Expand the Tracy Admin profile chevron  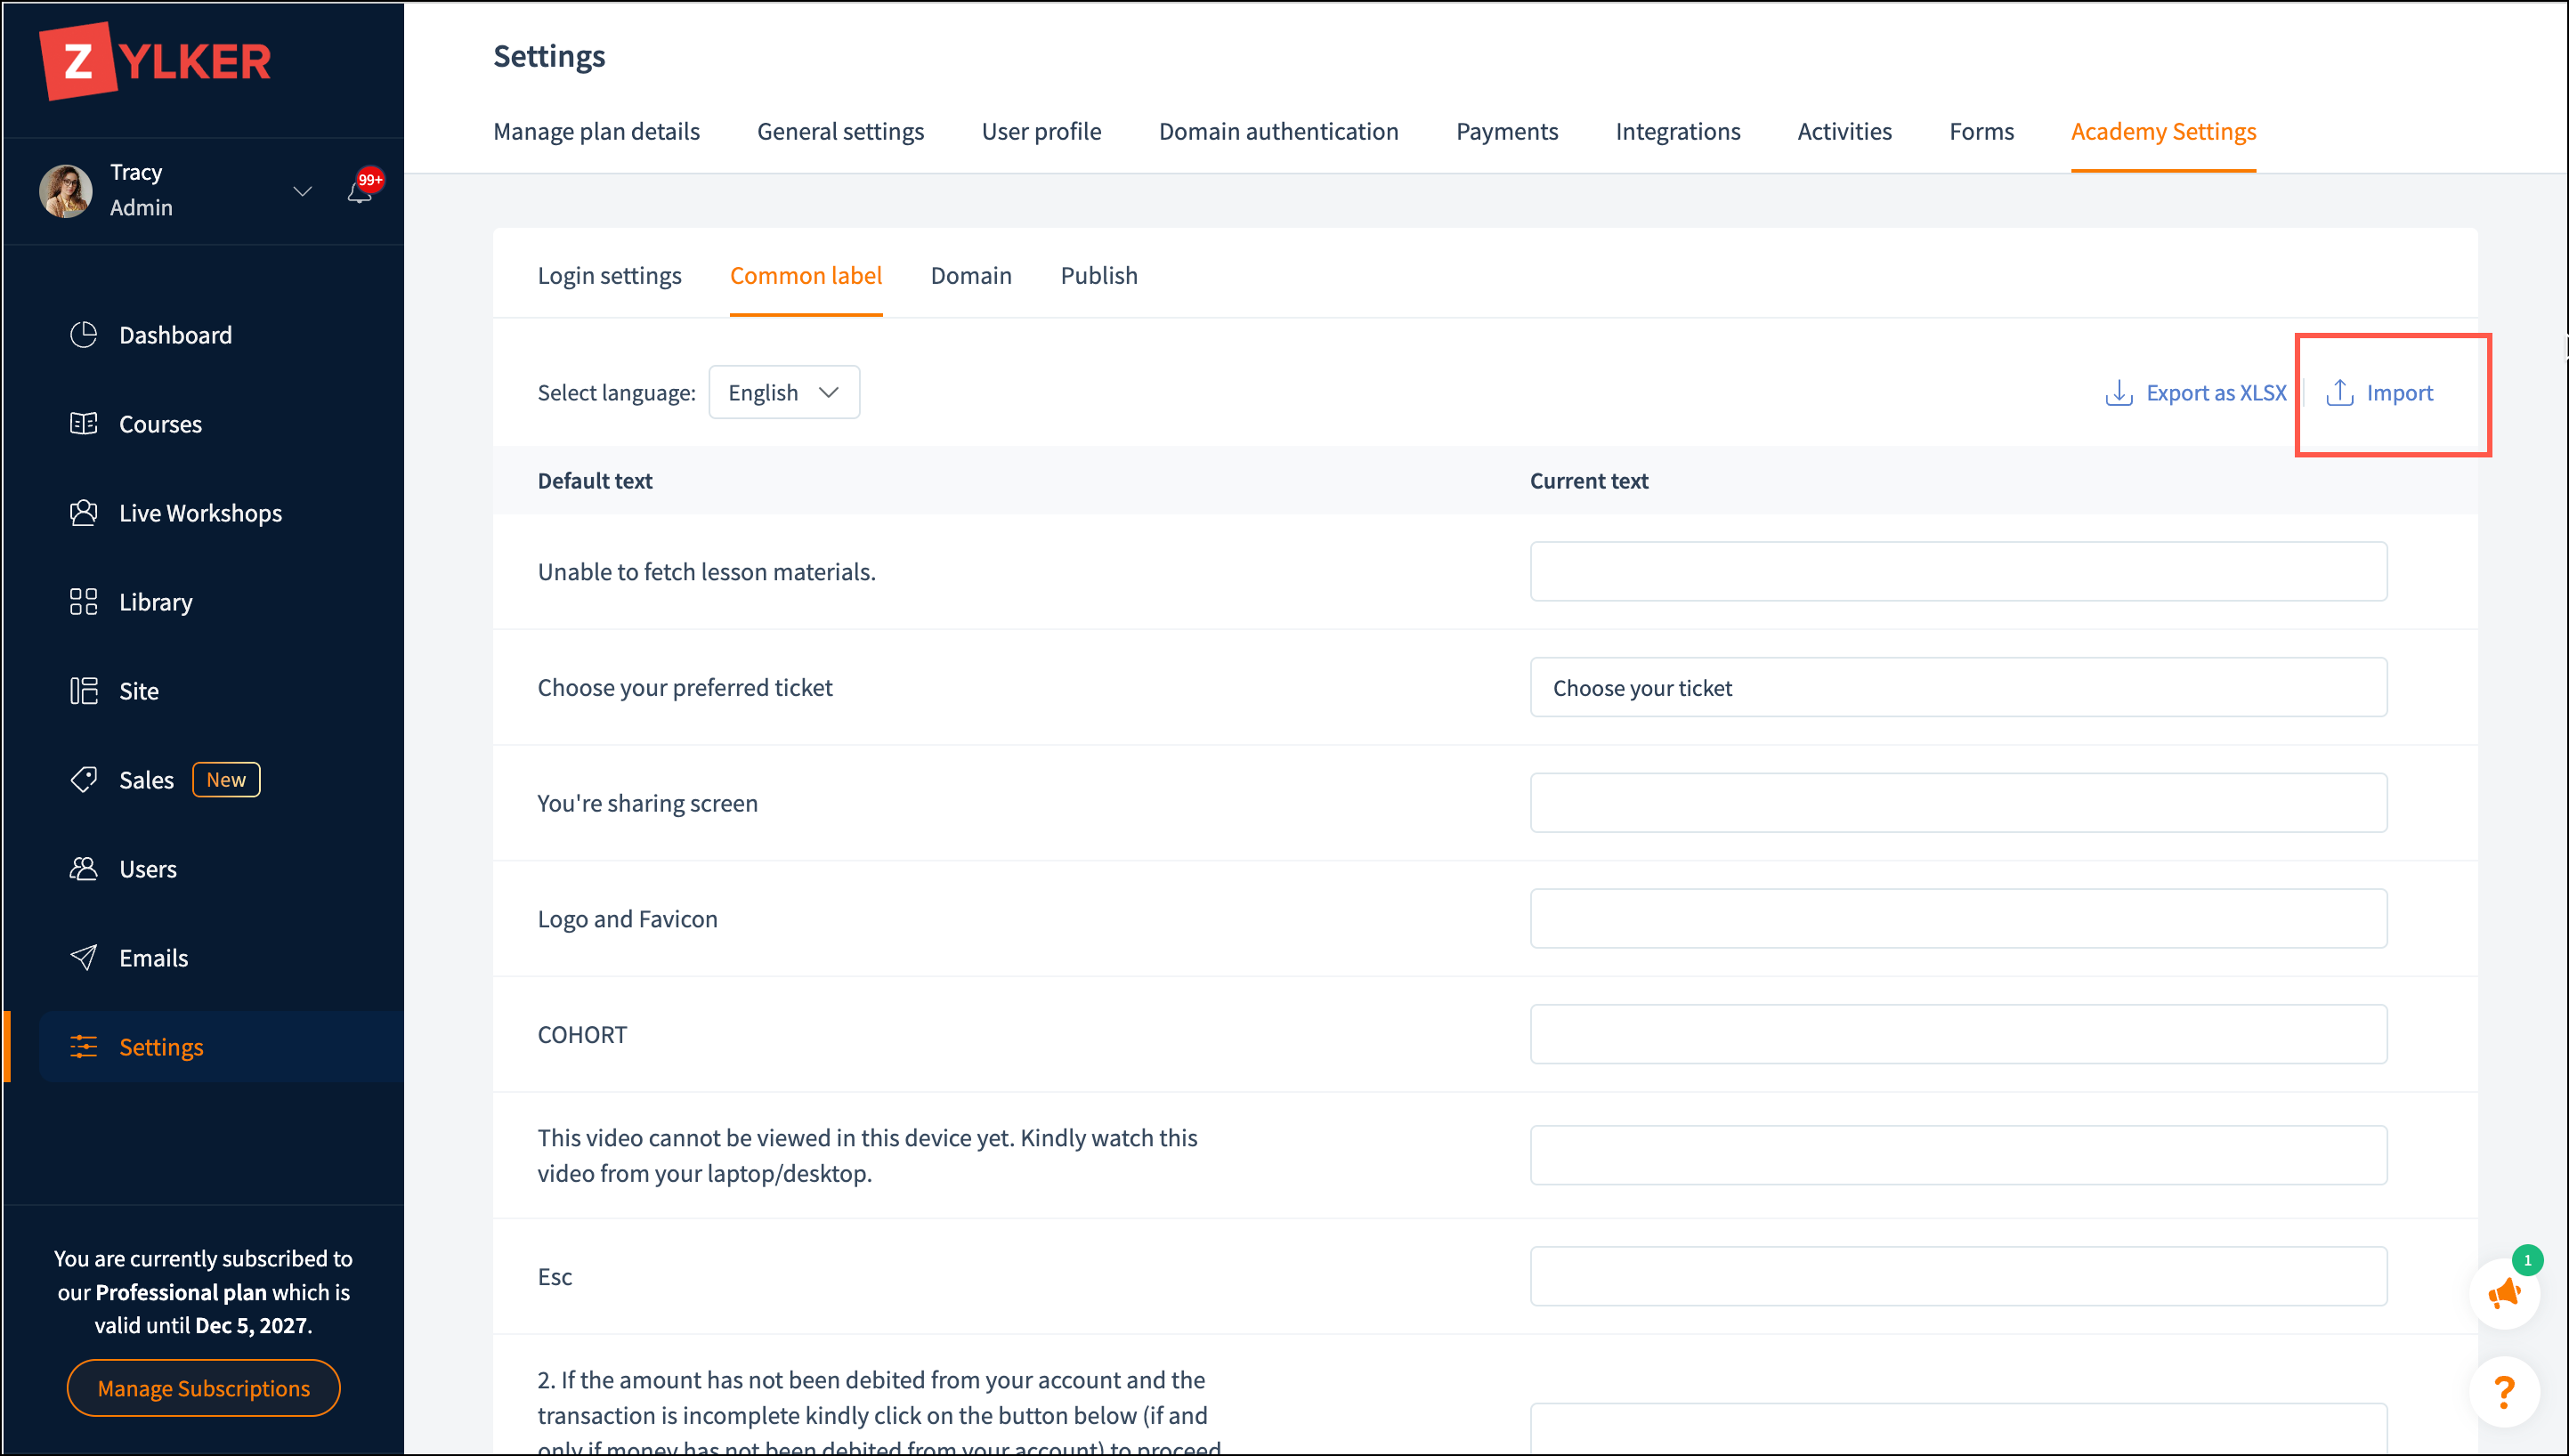pyautogui.click(x=302, y=190)
